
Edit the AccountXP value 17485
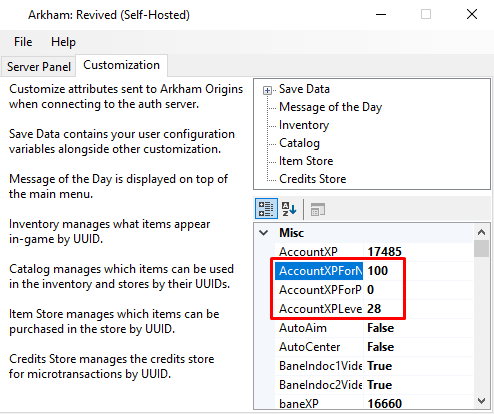click(x=418, y=252)
